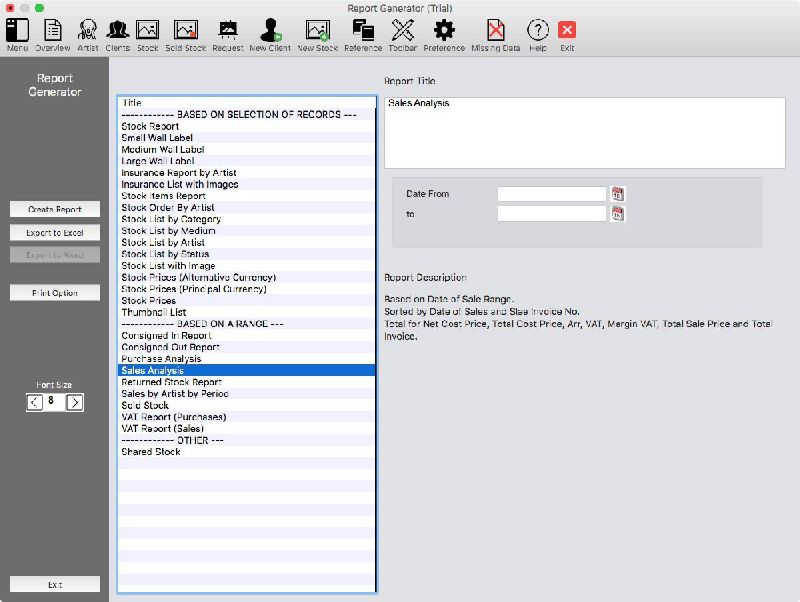Open the Sold Stock toolbar icon
The height and width of the screenshot is (602, 800).
(186, 35)
